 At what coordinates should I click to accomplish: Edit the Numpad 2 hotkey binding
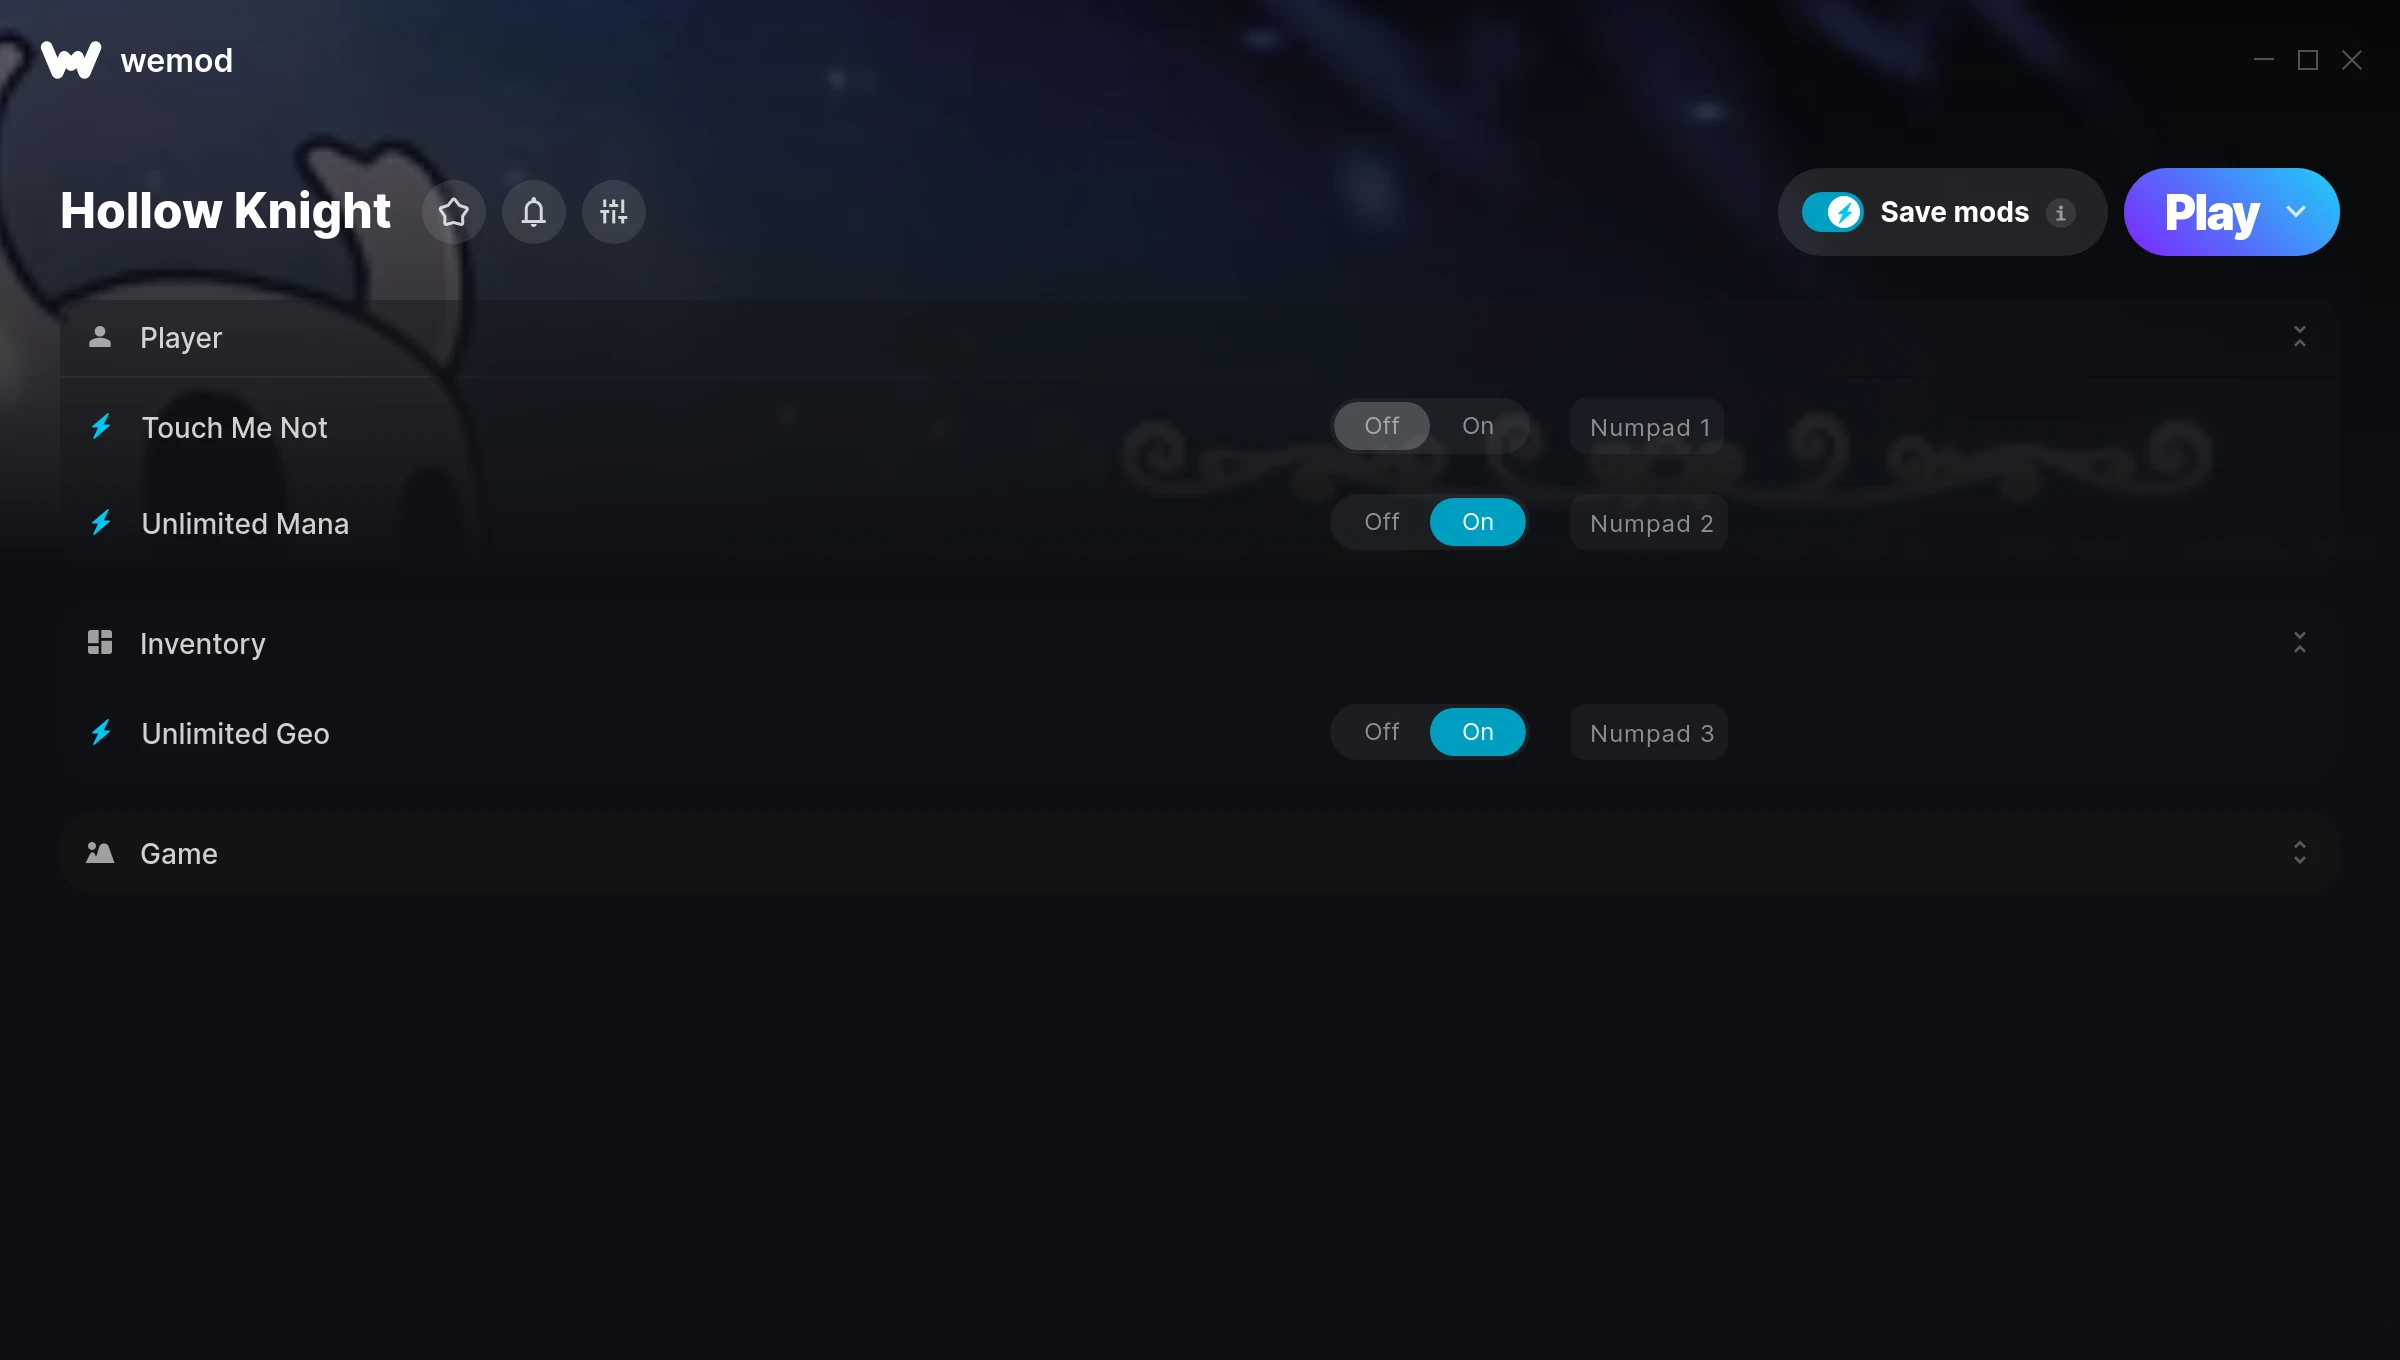tap(1650, 523)
